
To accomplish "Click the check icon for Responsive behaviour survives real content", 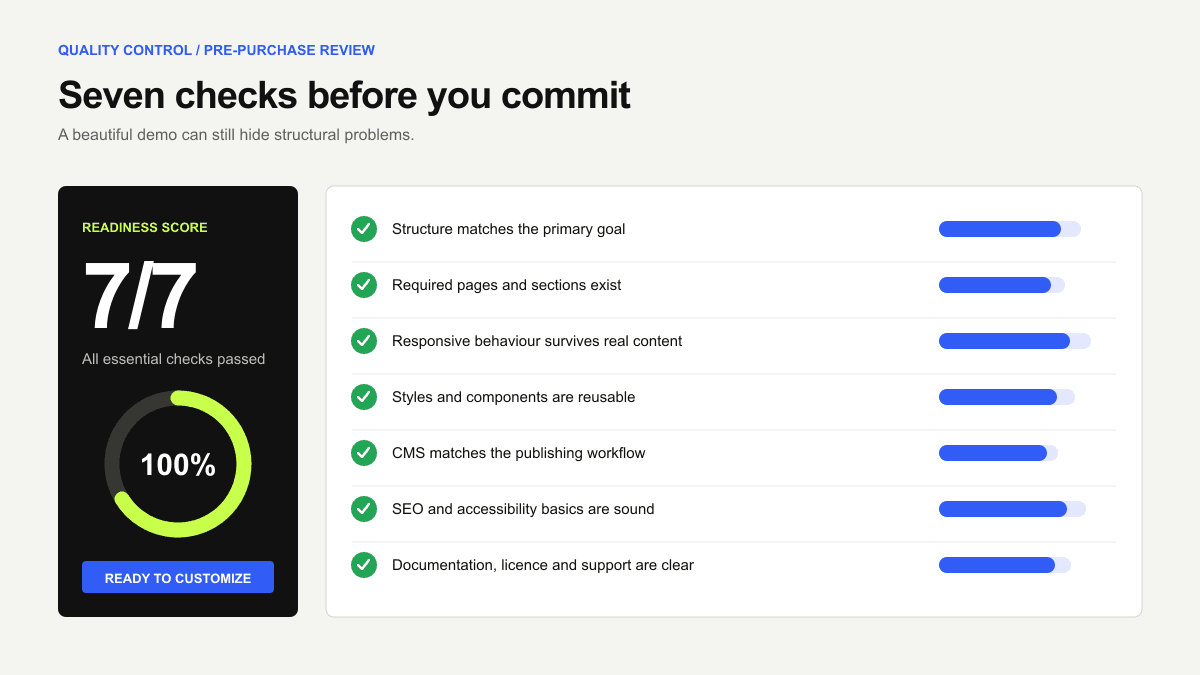I will click(364, 341).
